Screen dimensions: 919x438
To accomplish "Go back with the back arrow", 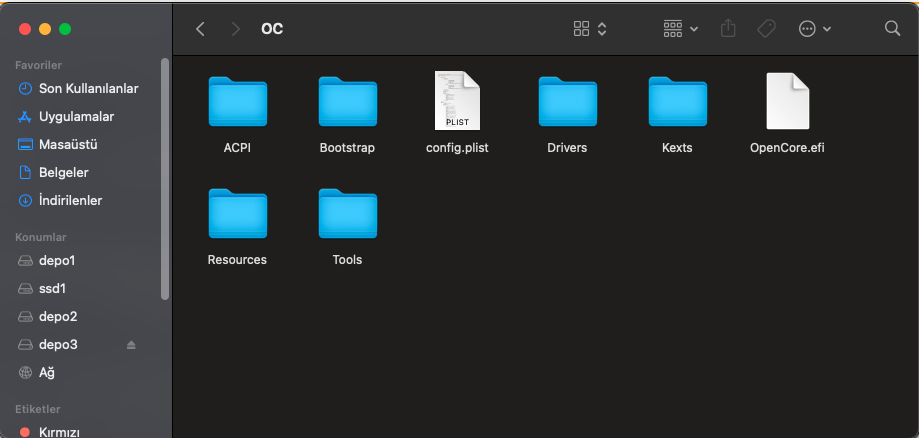I will point(201,29).
